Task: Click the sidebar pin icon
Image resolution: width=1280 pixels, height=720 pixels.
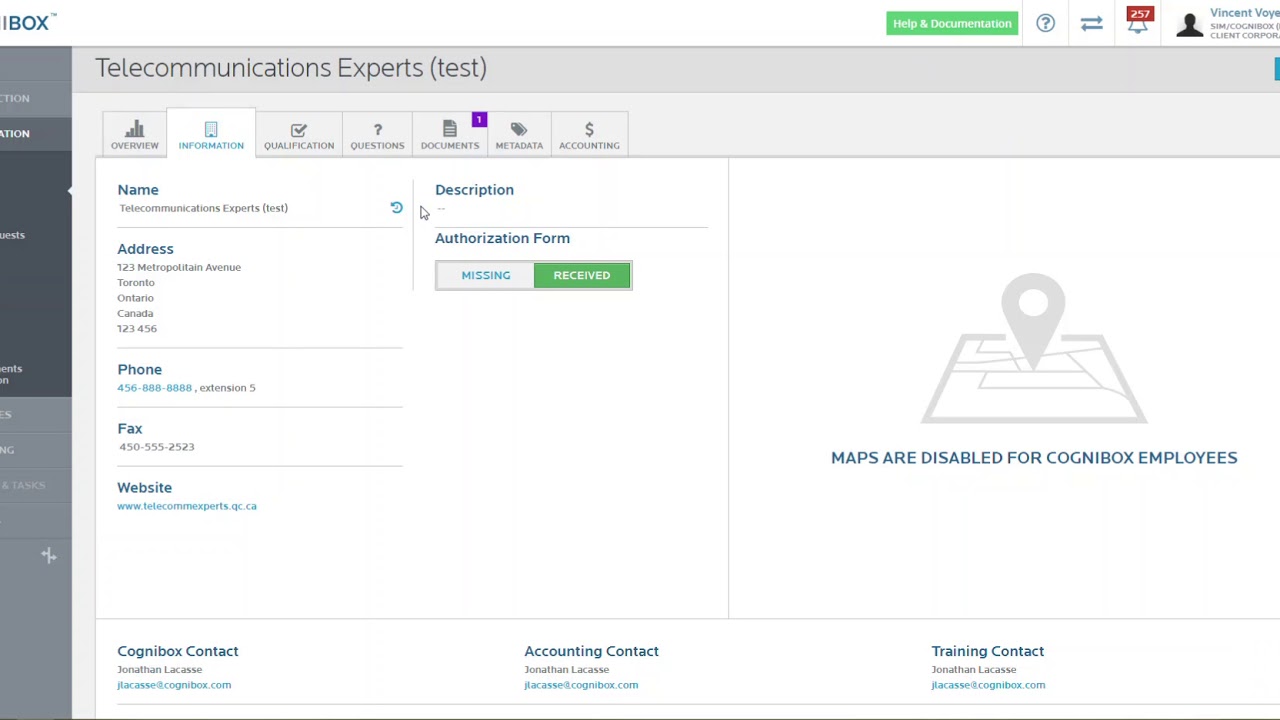Action: pyautogui.click(x=48, y=556)
